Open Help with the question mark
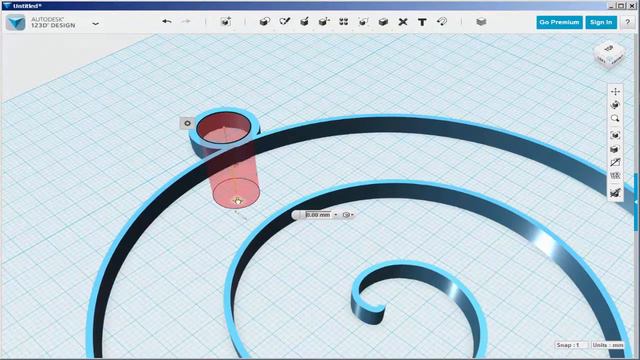Screen dimensions: 640x360 (628, 23)
